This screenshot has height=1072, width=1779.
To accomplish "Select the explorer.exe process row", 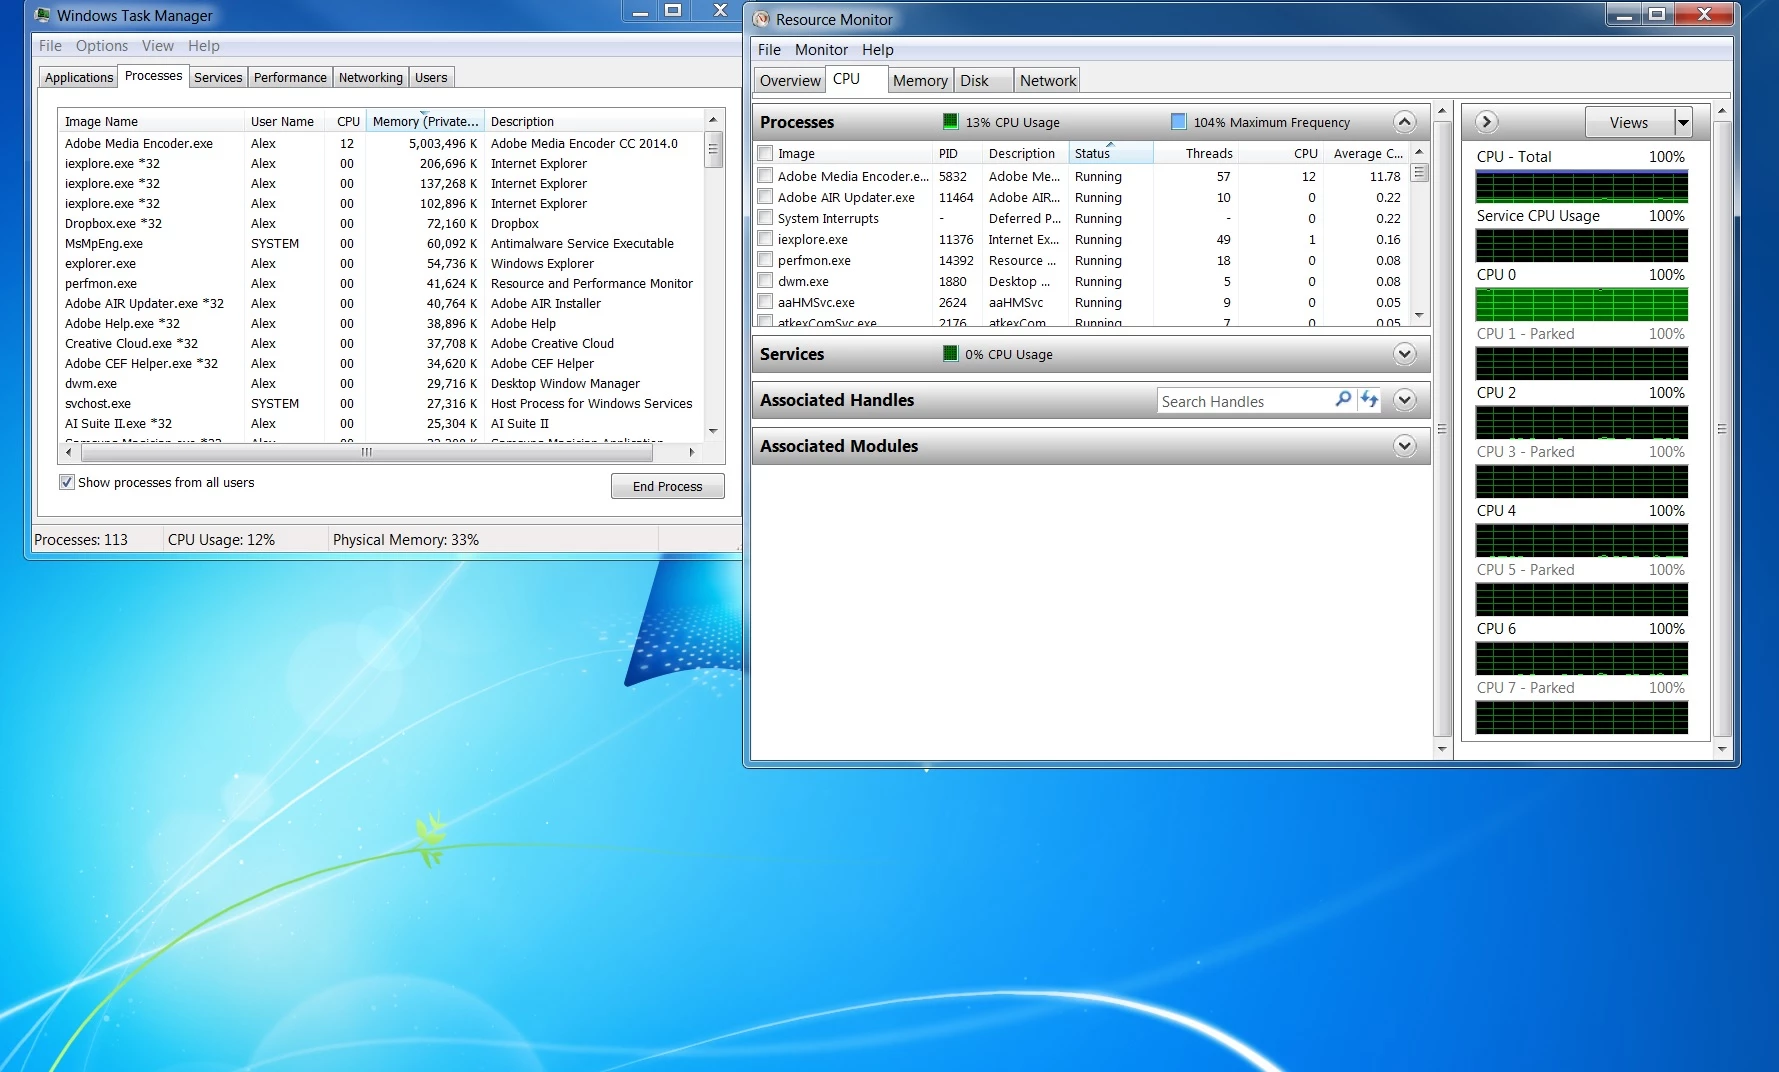I will tap(380, 263).
